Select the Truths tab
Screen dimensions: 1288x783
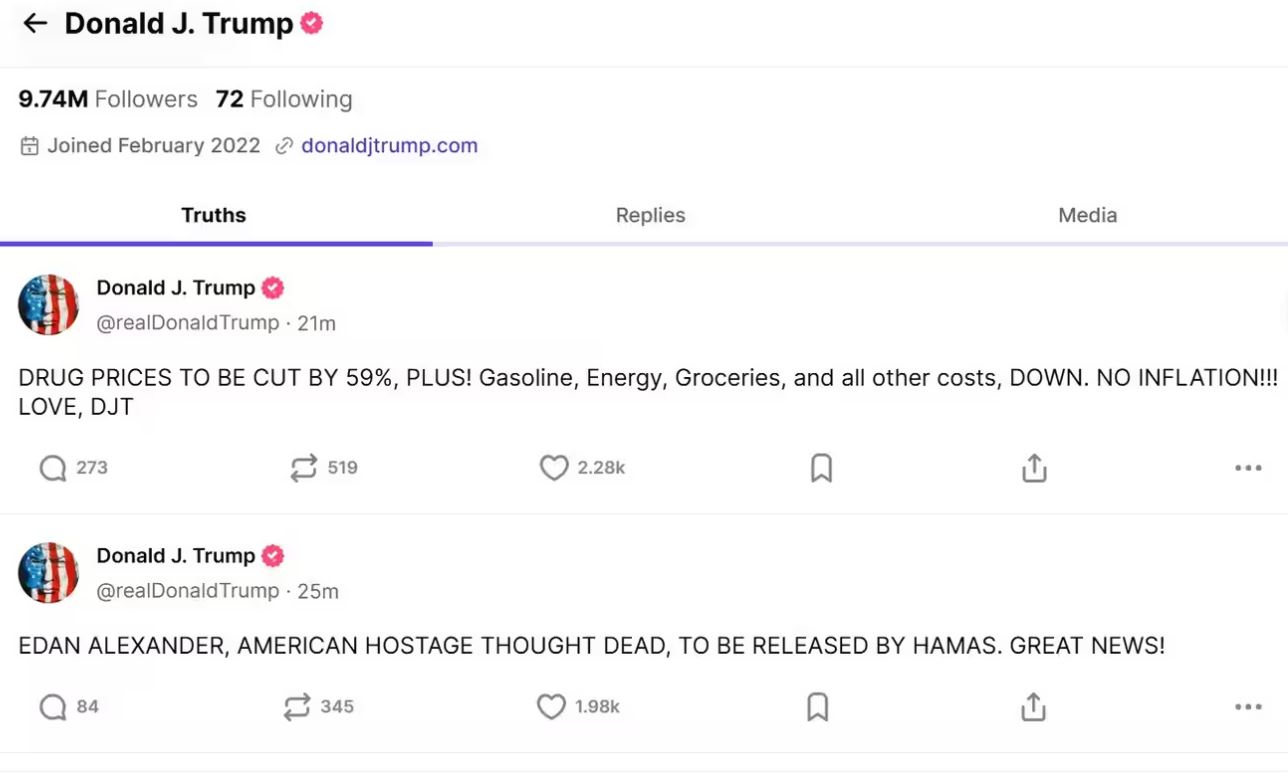point(213,215)
